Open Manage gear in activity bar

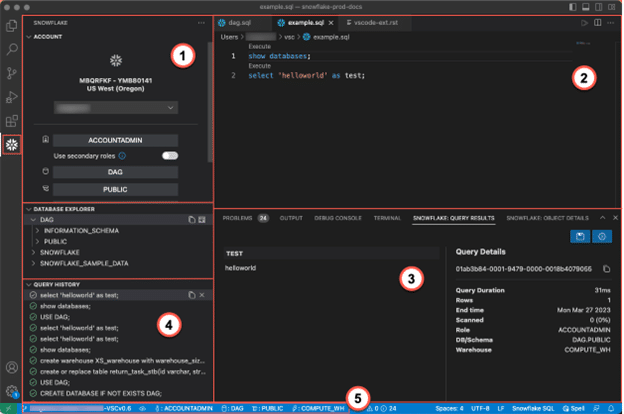[x=12, y=391]
